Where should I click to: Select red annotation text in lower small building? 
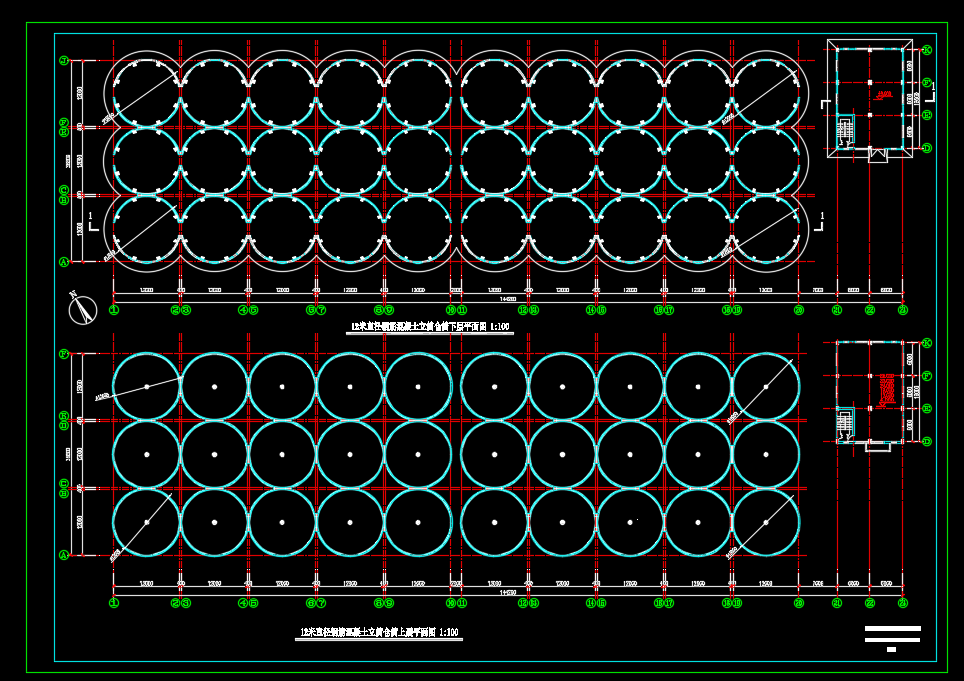point(886,390)
